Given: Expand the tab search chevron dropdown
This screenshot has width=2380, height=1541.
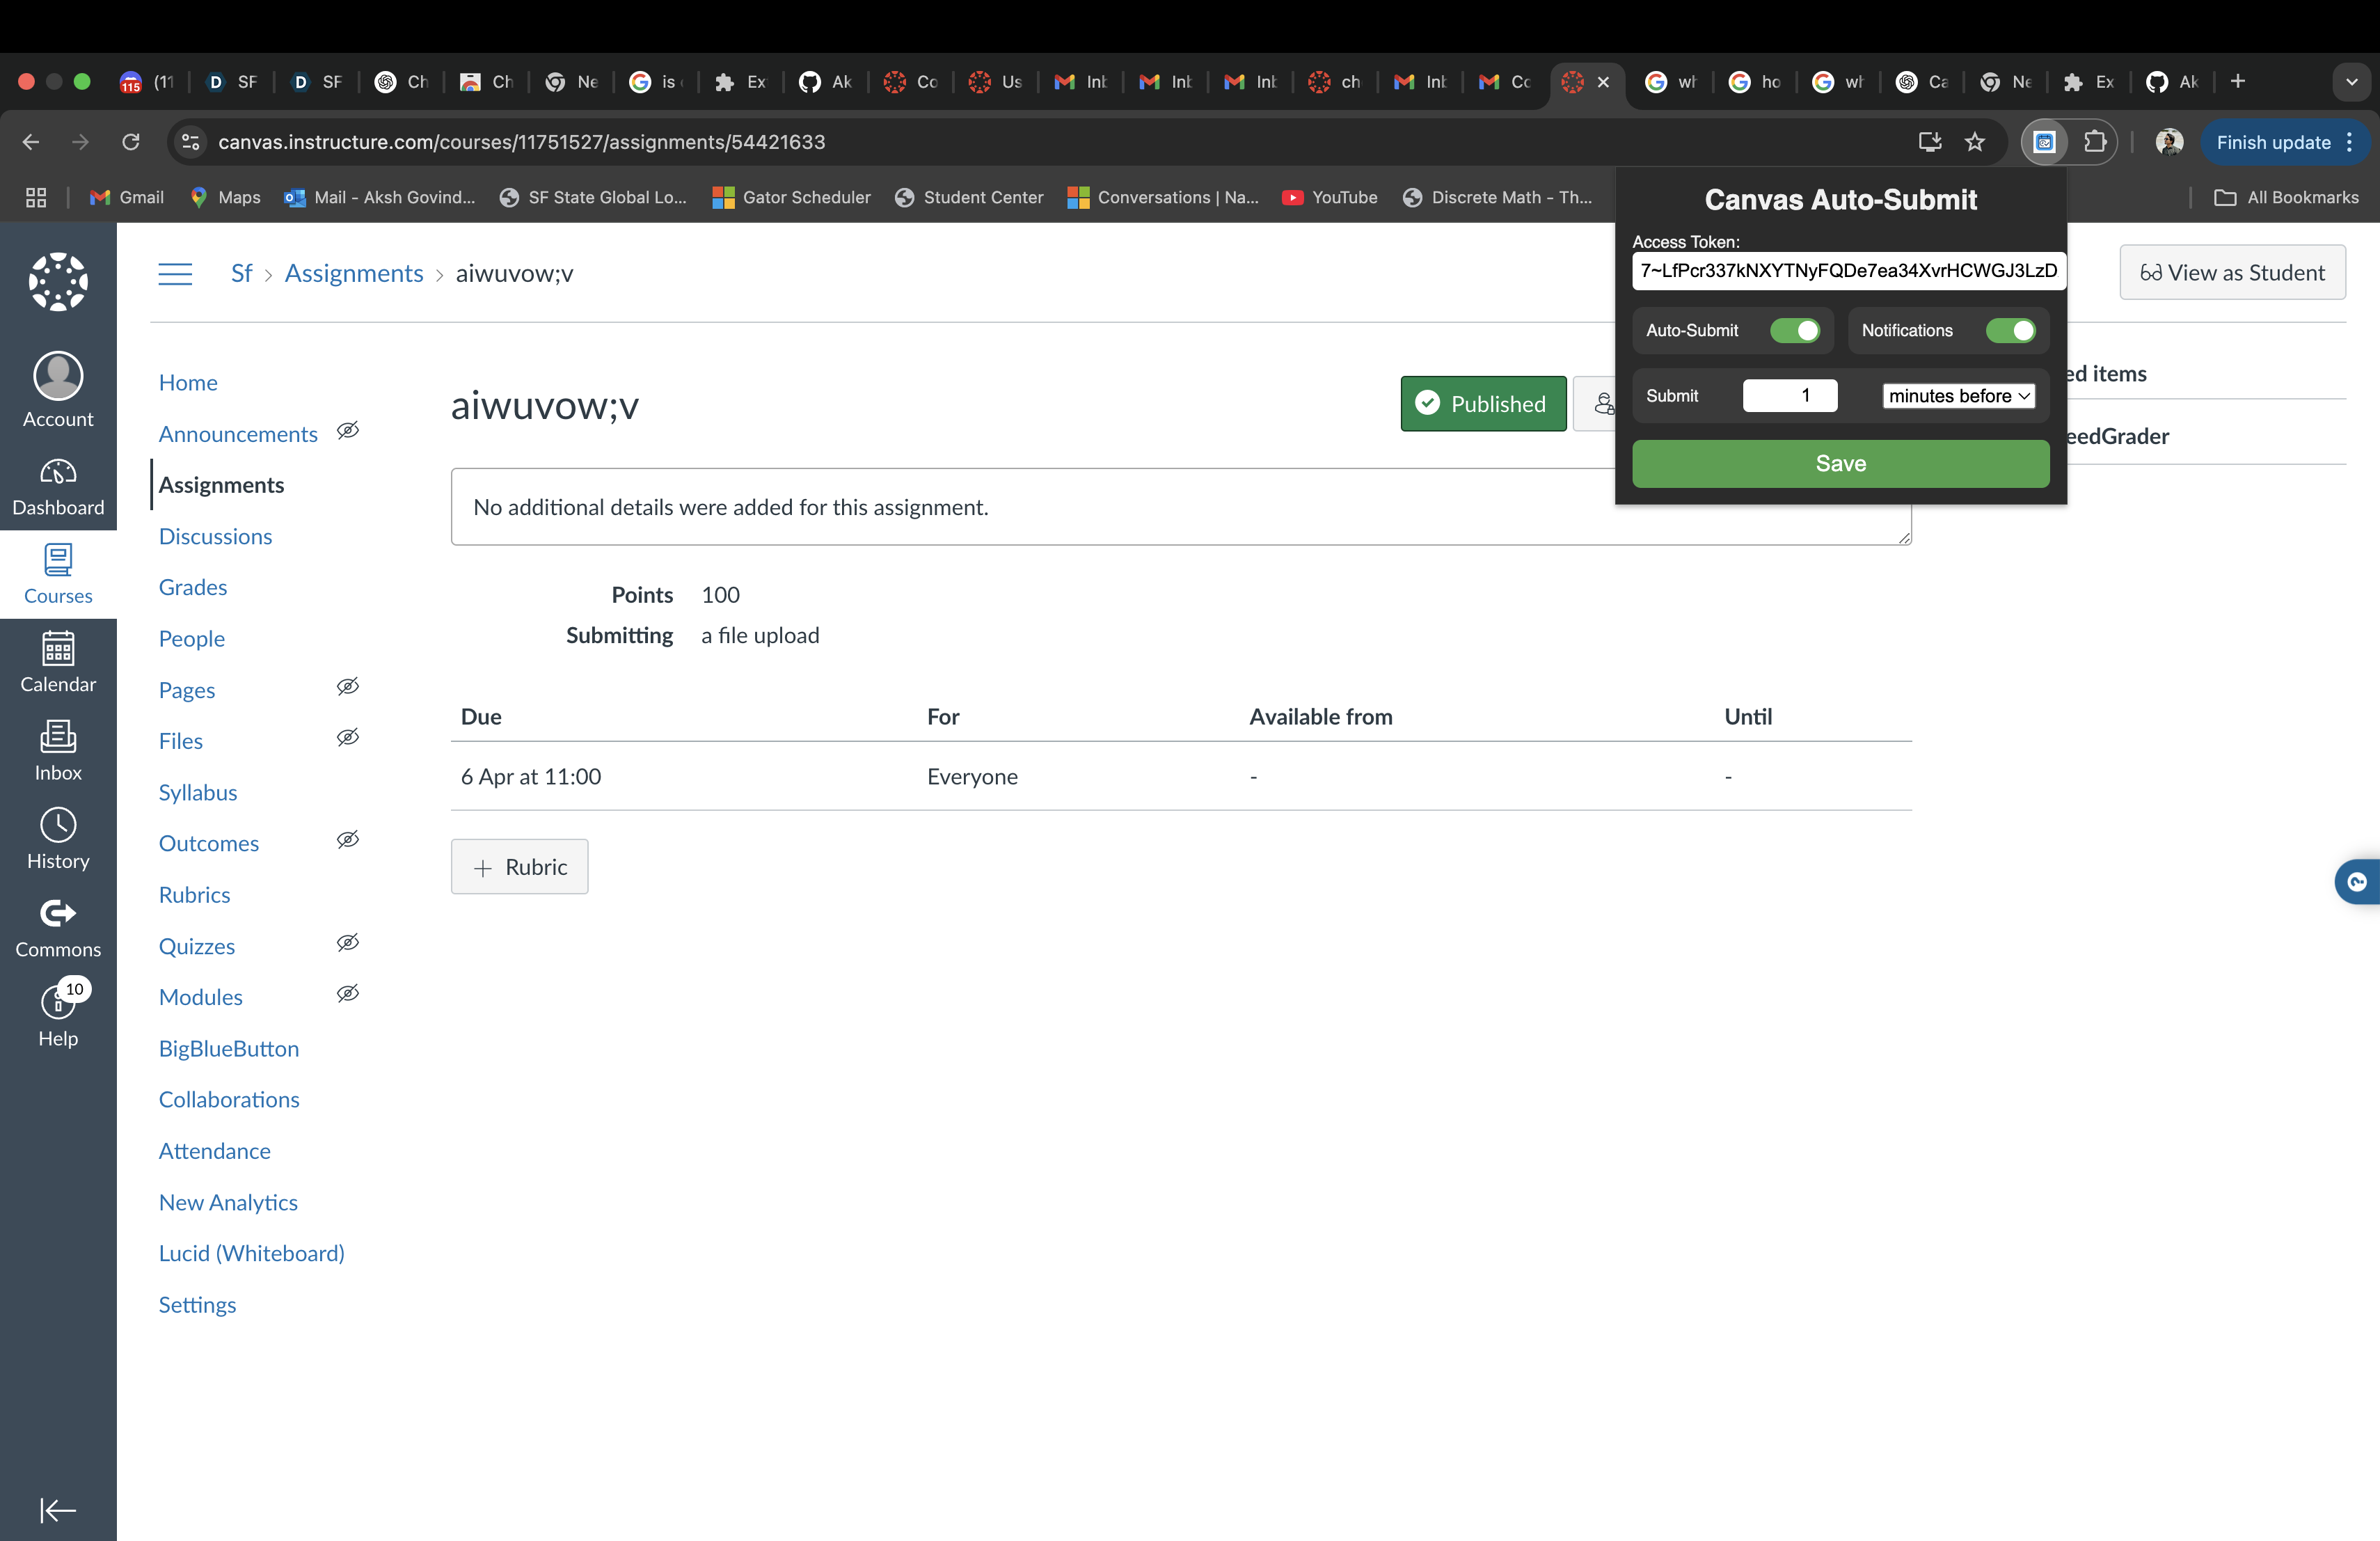Looking at the screenshot, I should (x=2351, y=82).
